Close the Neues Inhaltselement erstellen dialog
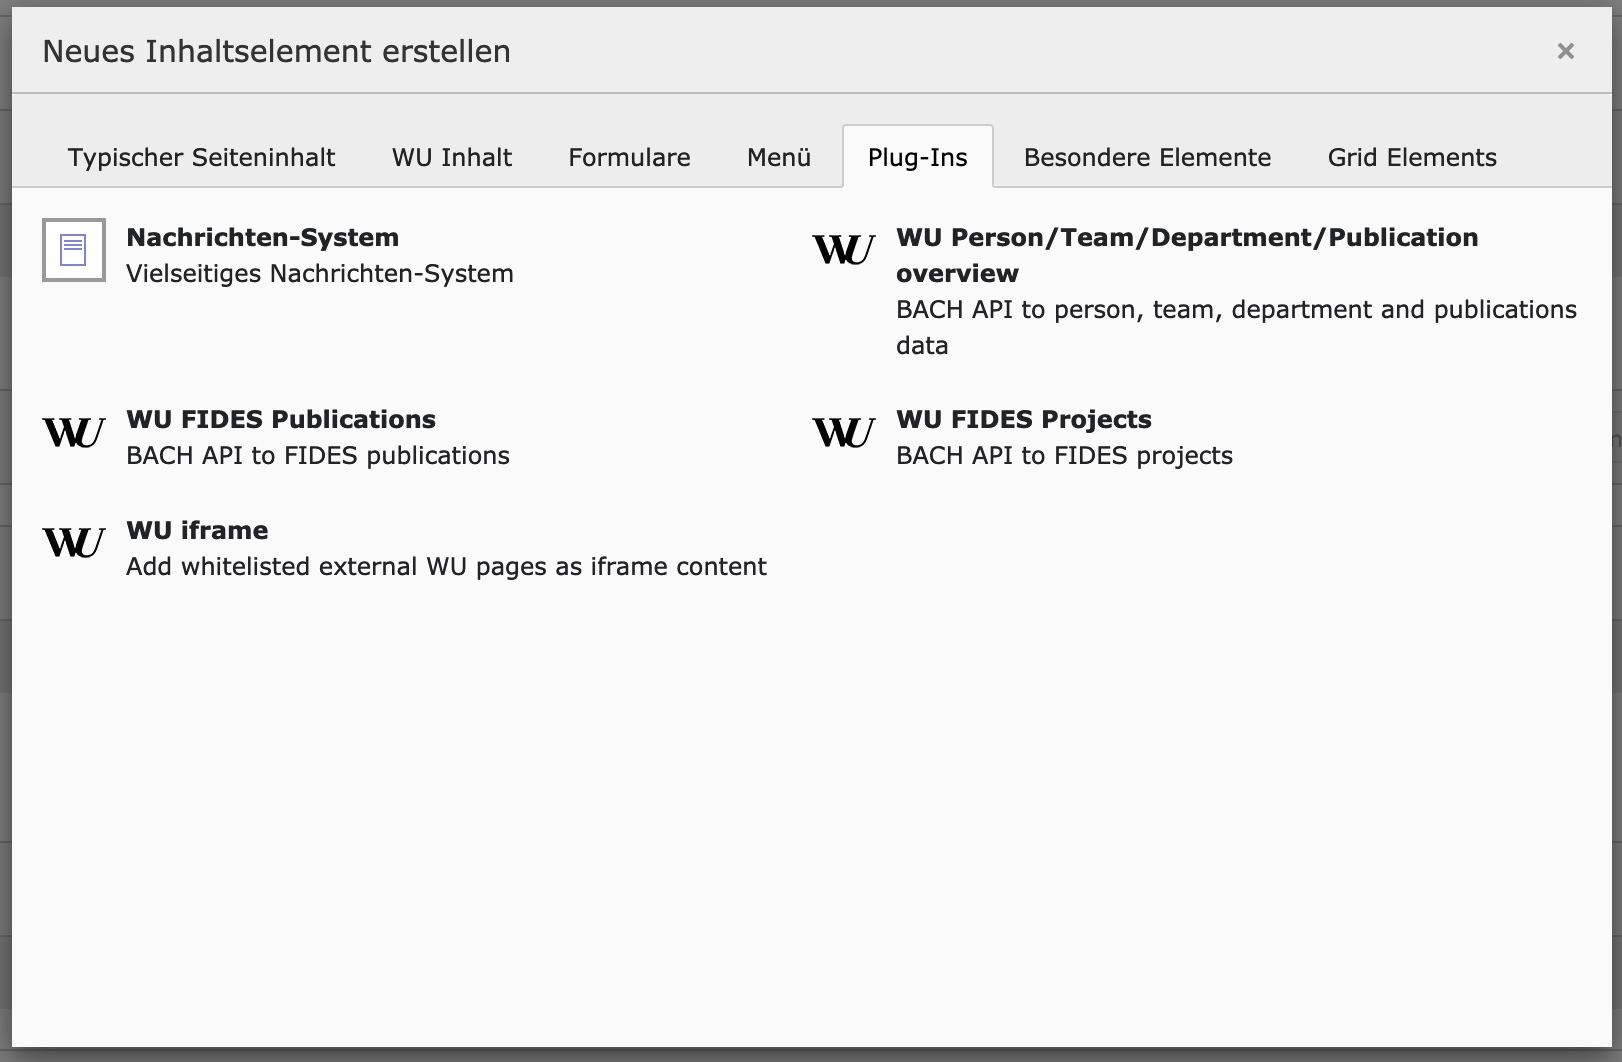Image resolution: width=1622 pixels, height=1062 pixels. [1566, 51]
